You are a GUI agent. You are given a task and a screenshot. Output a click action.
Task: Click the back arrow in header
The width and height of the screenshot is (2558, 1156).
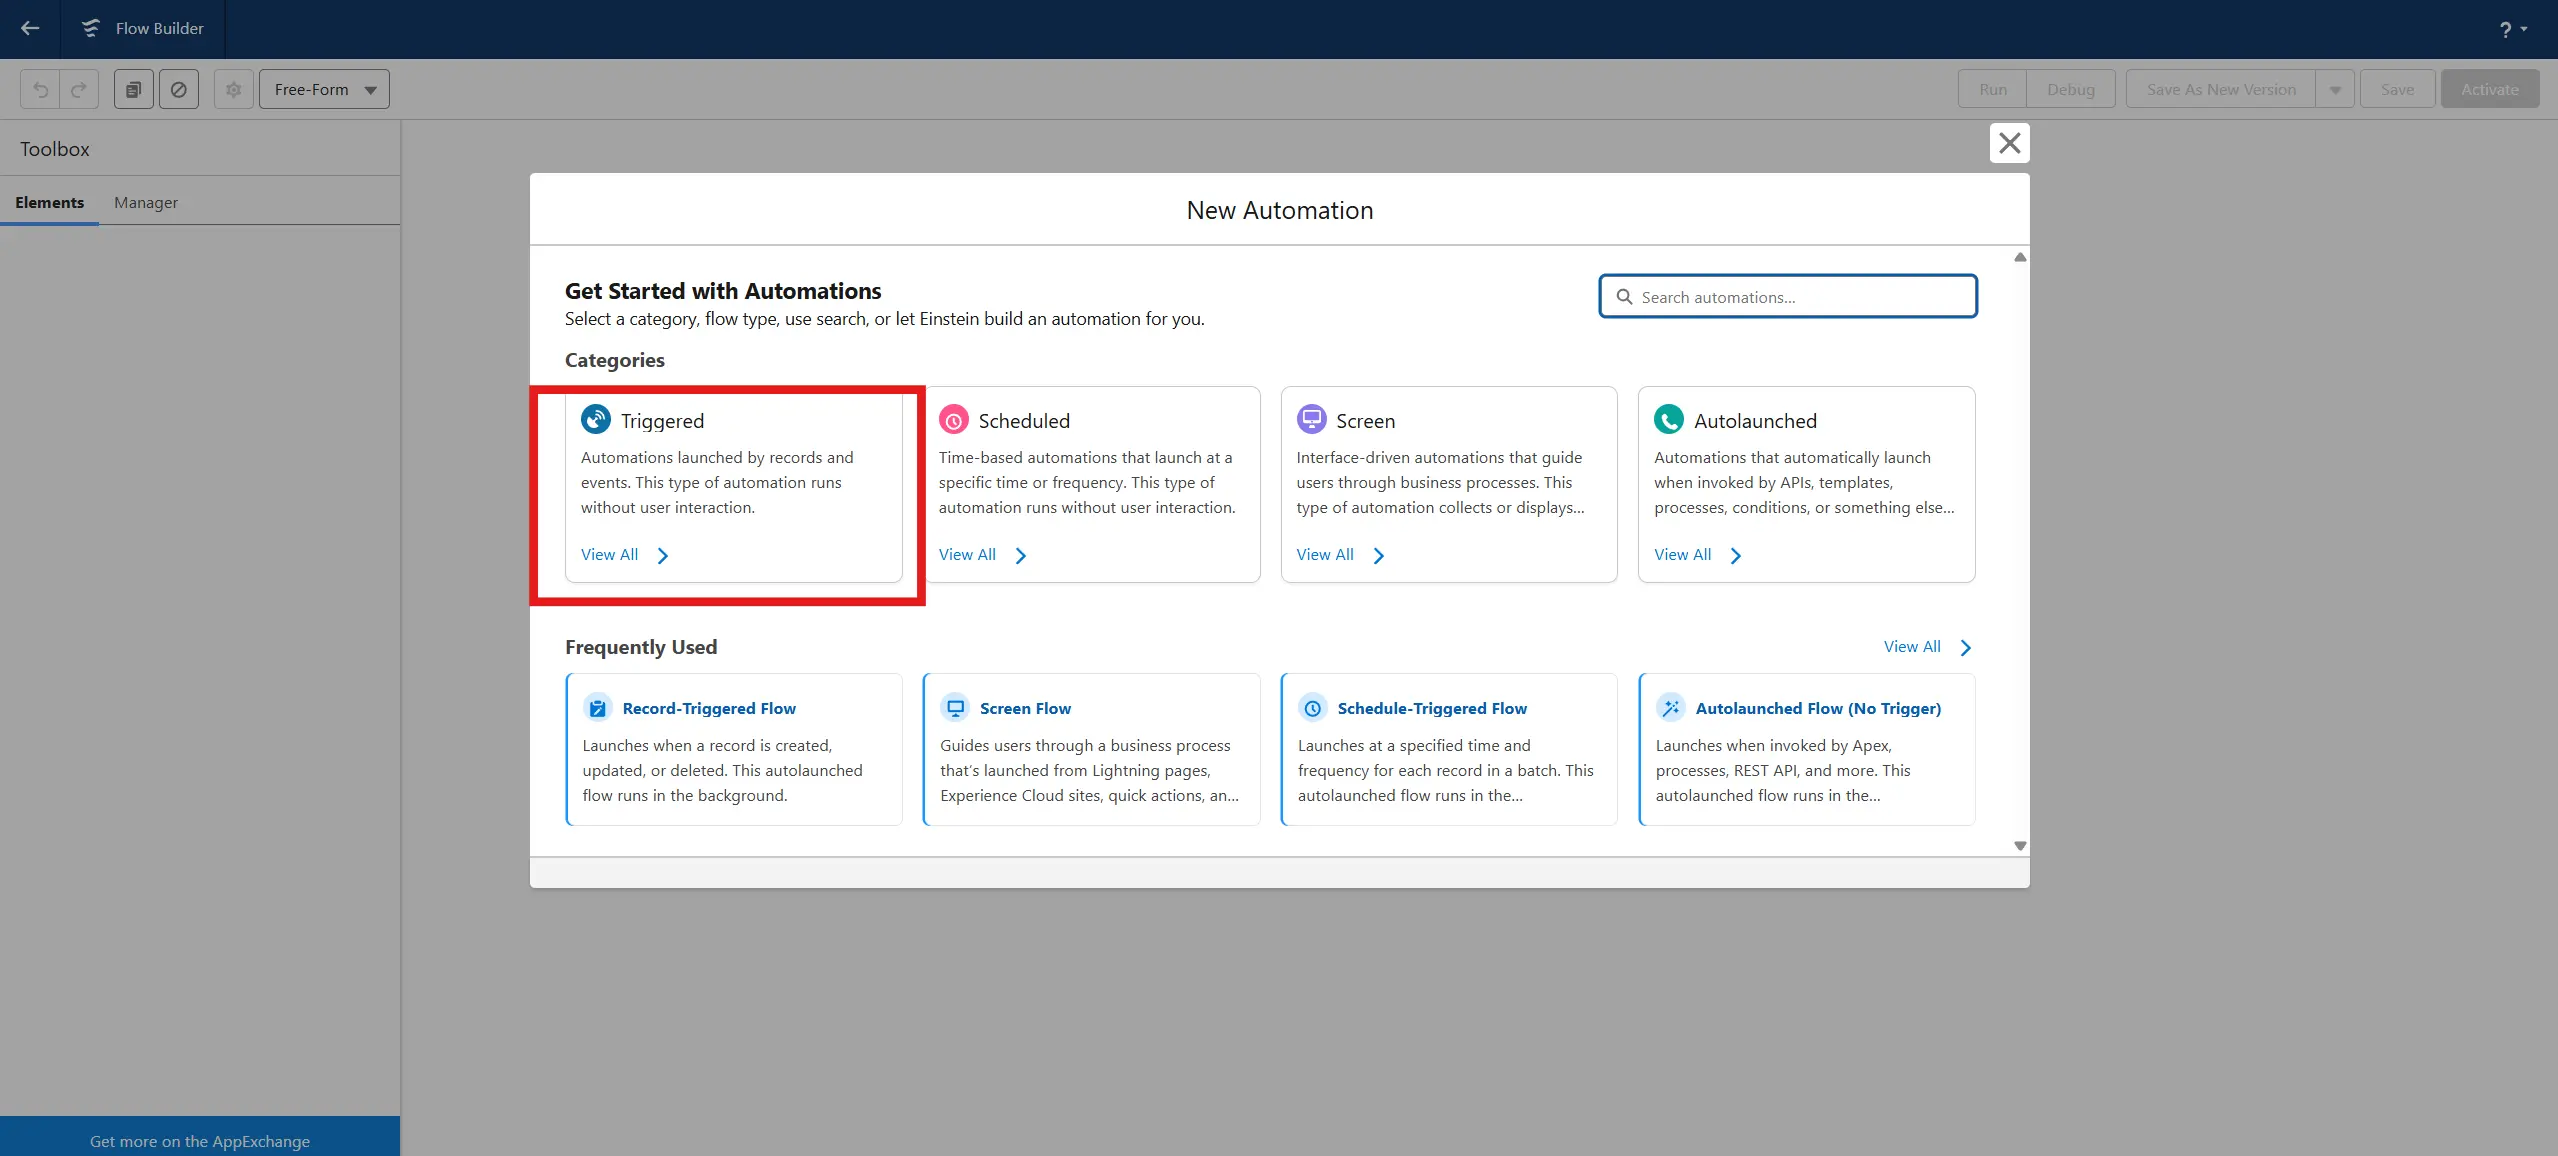coord(30,28)
